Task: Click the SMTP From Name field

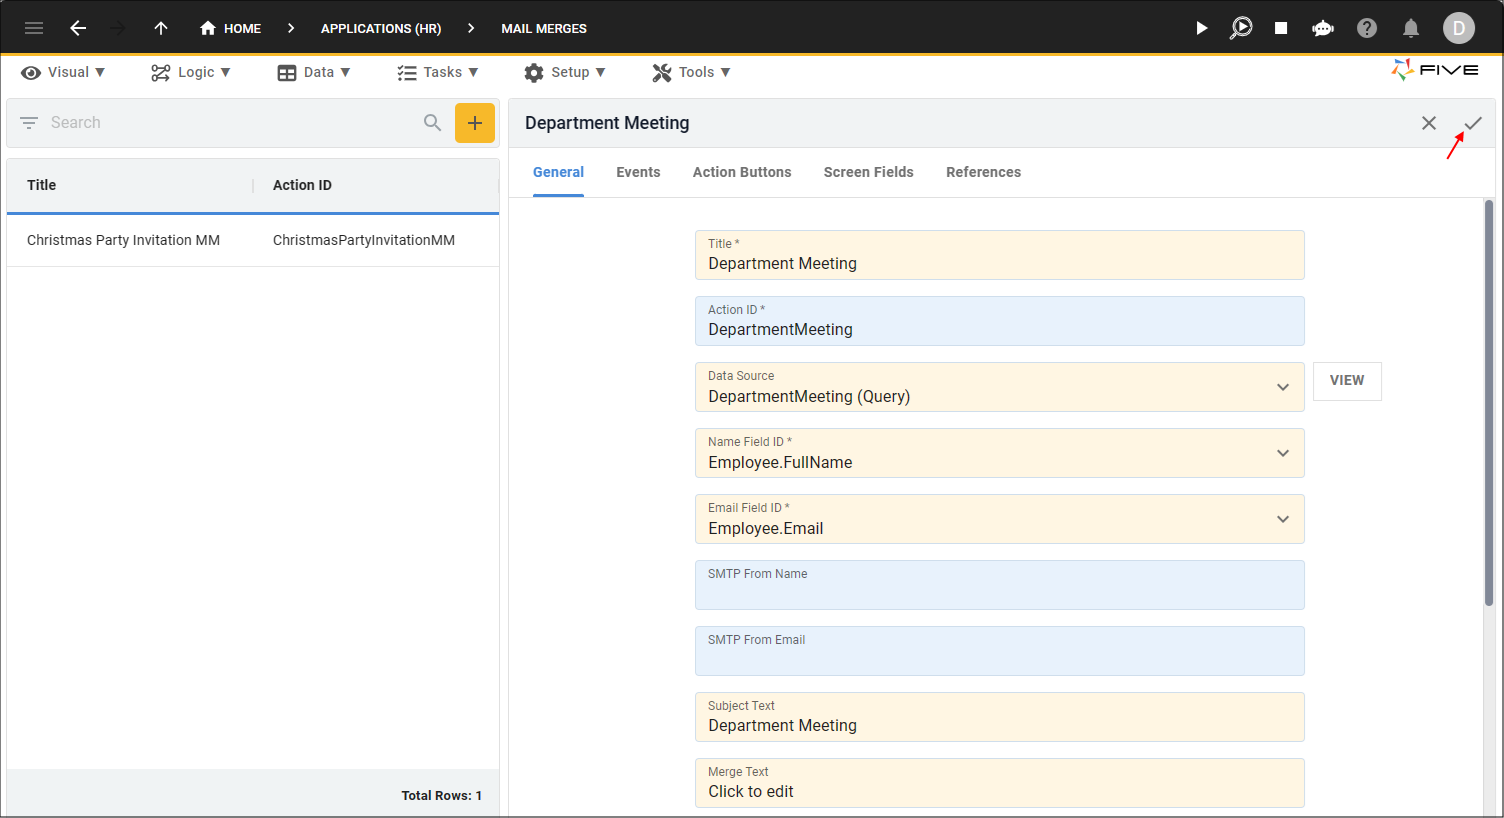Action: [x=1000, y=585]
